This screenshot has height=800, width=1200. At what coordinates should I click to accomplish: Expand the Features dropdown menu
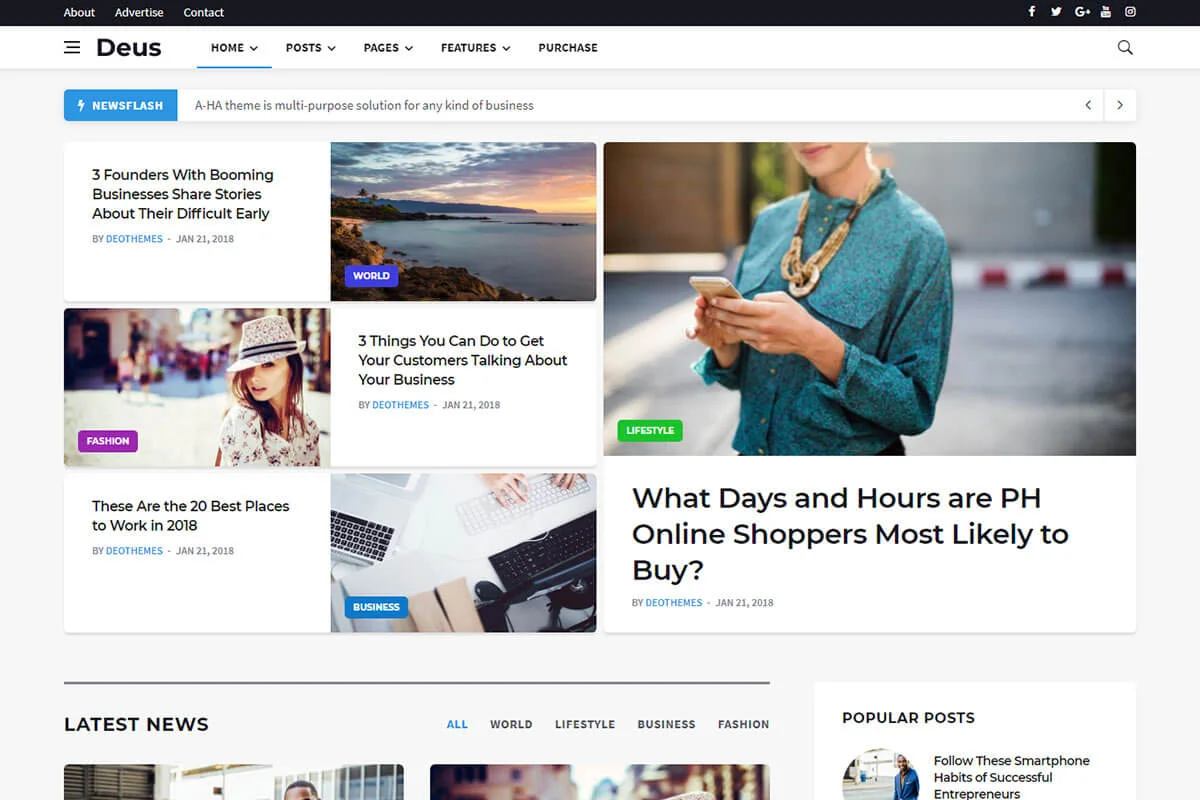click(x=475, y=47)
